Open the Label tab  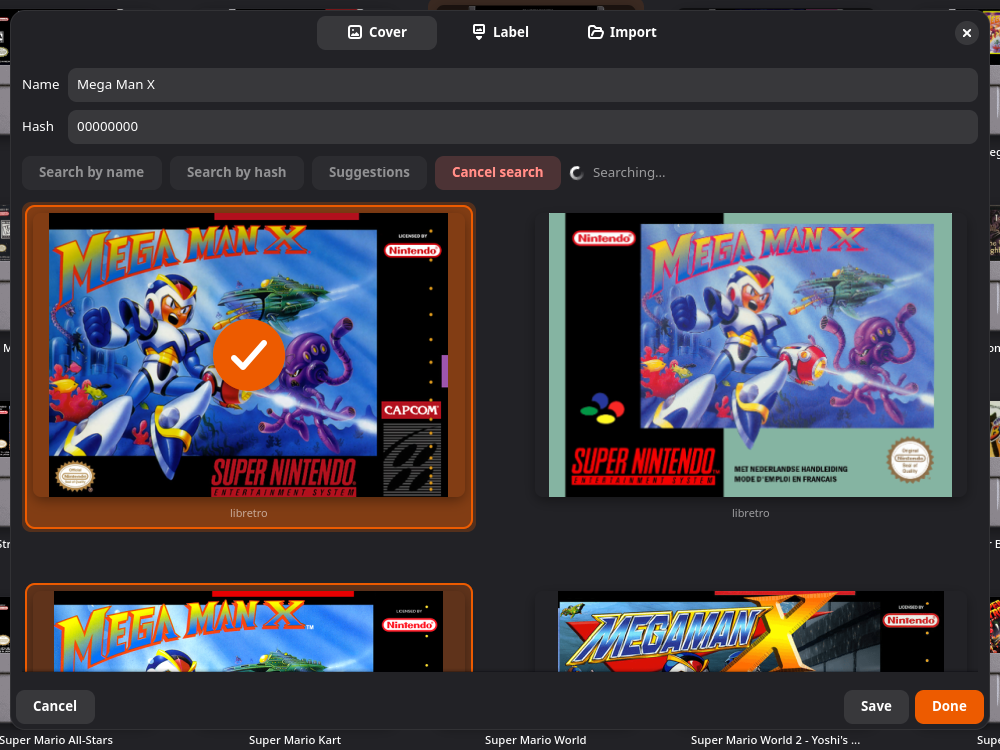click(x=500, y=33)
